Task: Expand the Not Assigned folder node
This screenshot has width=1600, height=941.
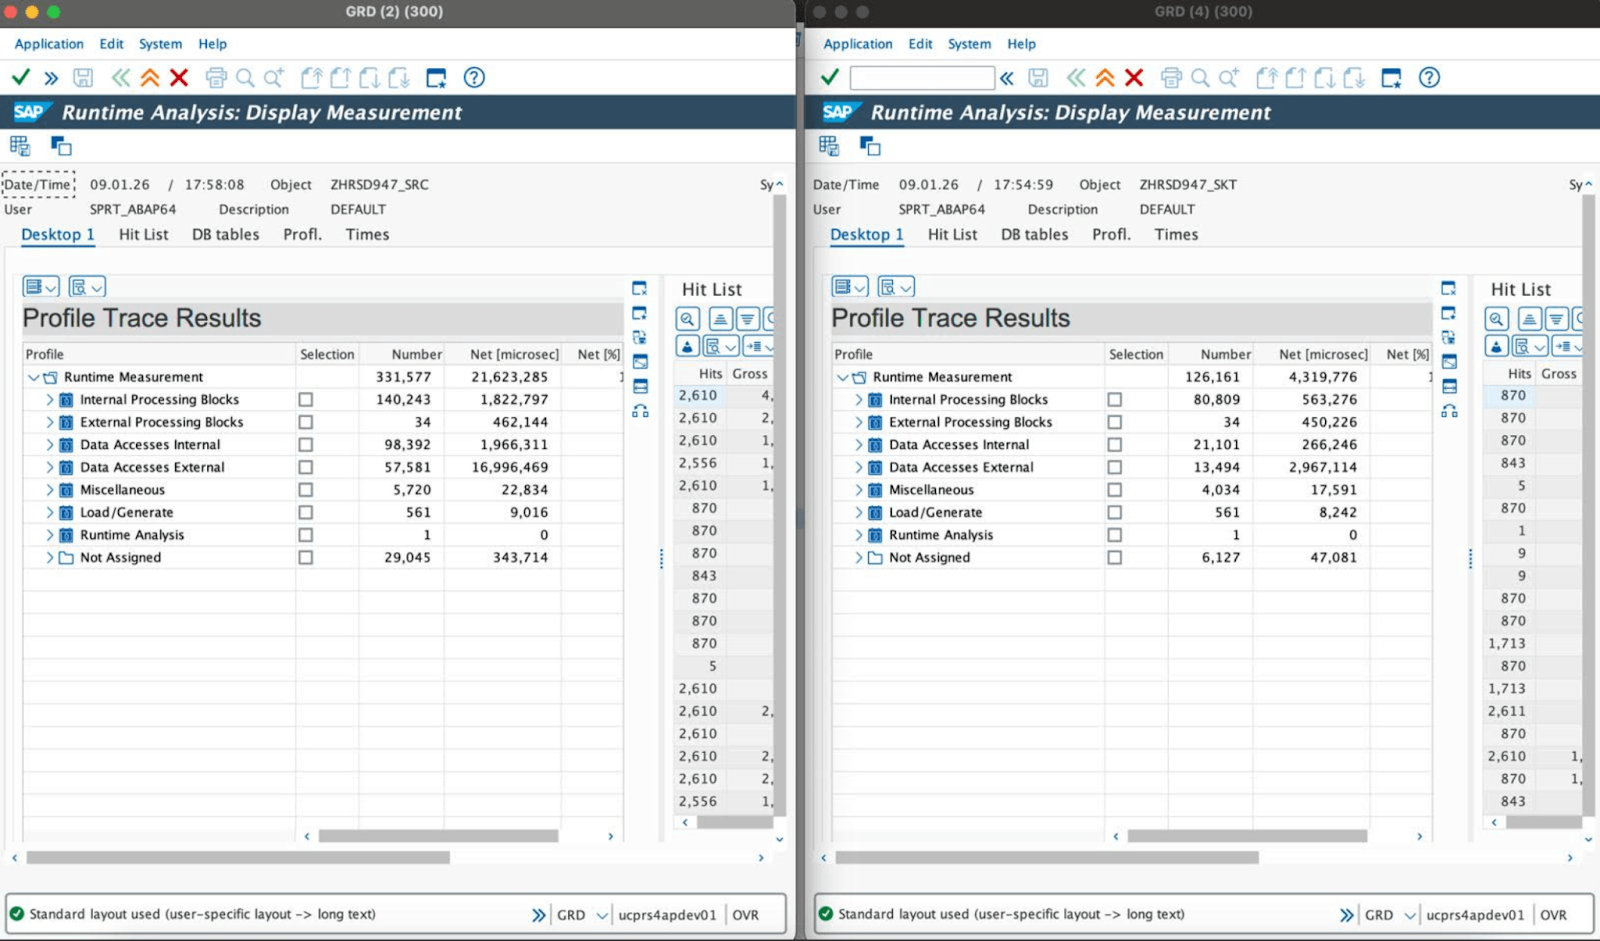Action: (x=49, y=557)
